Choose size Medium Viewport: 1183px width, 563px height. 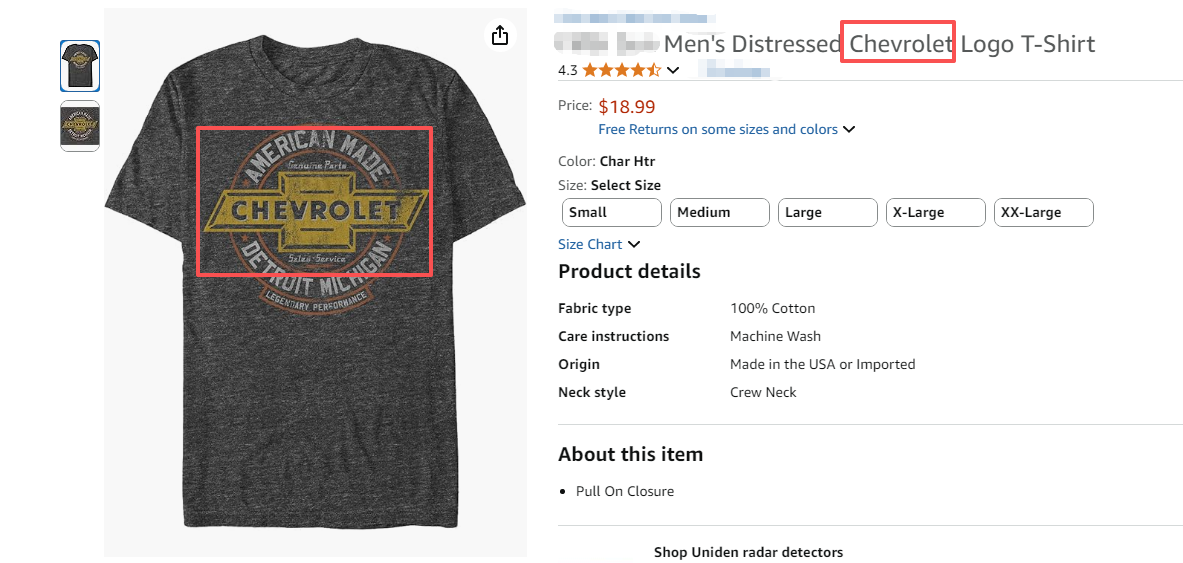[x=719, y=212]
